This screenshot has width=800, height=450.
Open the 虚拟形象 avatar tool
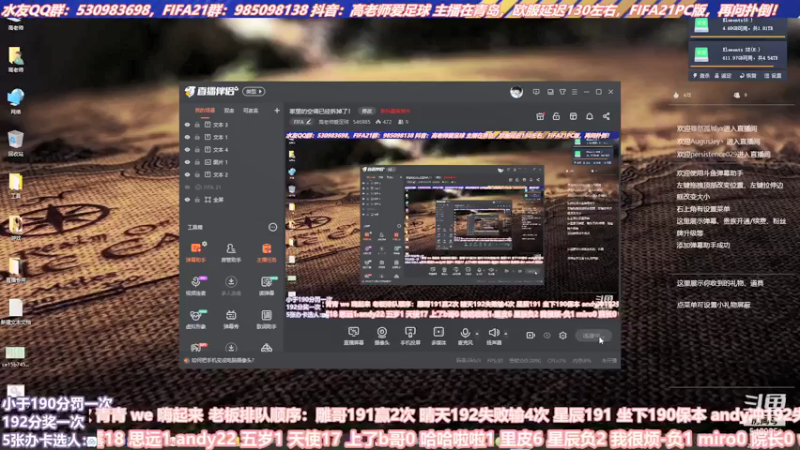(196, 319)
